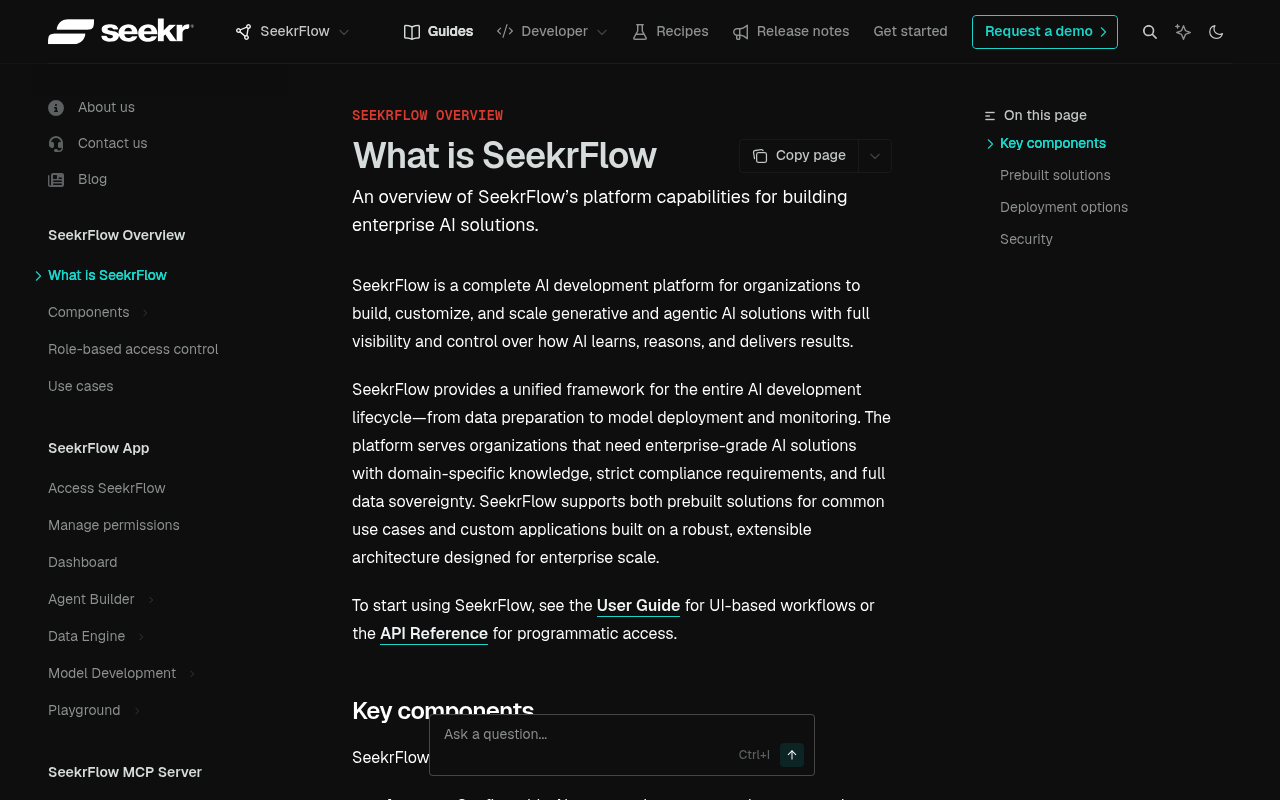Image resolution: width=1280 pixels, height=800 pixels.
Task: Open Access SeekrFlow page
Action: click(106, 488)
